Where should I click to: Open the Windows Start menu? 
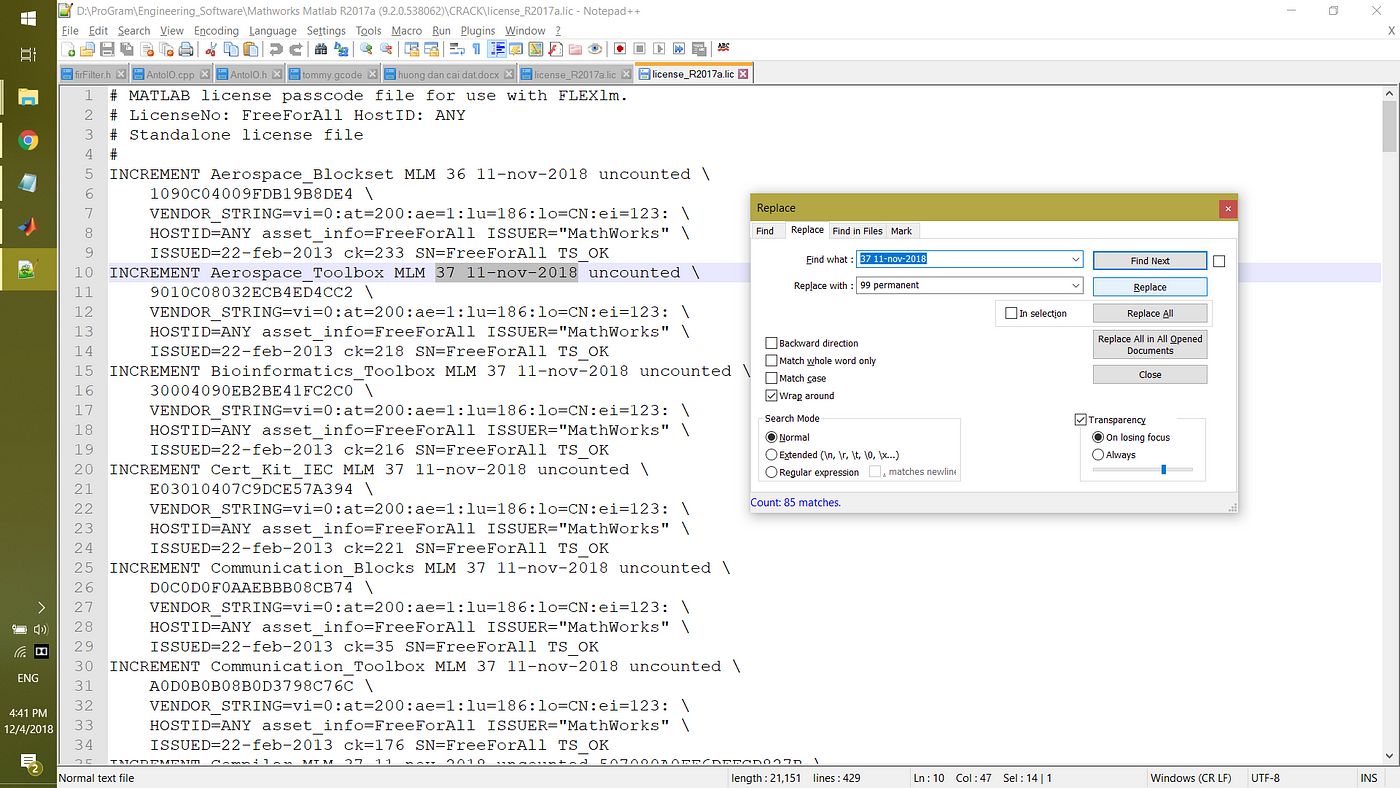click(x=28, y=17)
